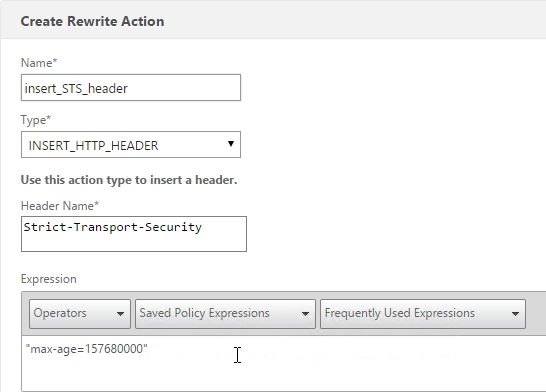Click the Expression section label
This screenshot has height=392, width=546.
tap(48, 279)
